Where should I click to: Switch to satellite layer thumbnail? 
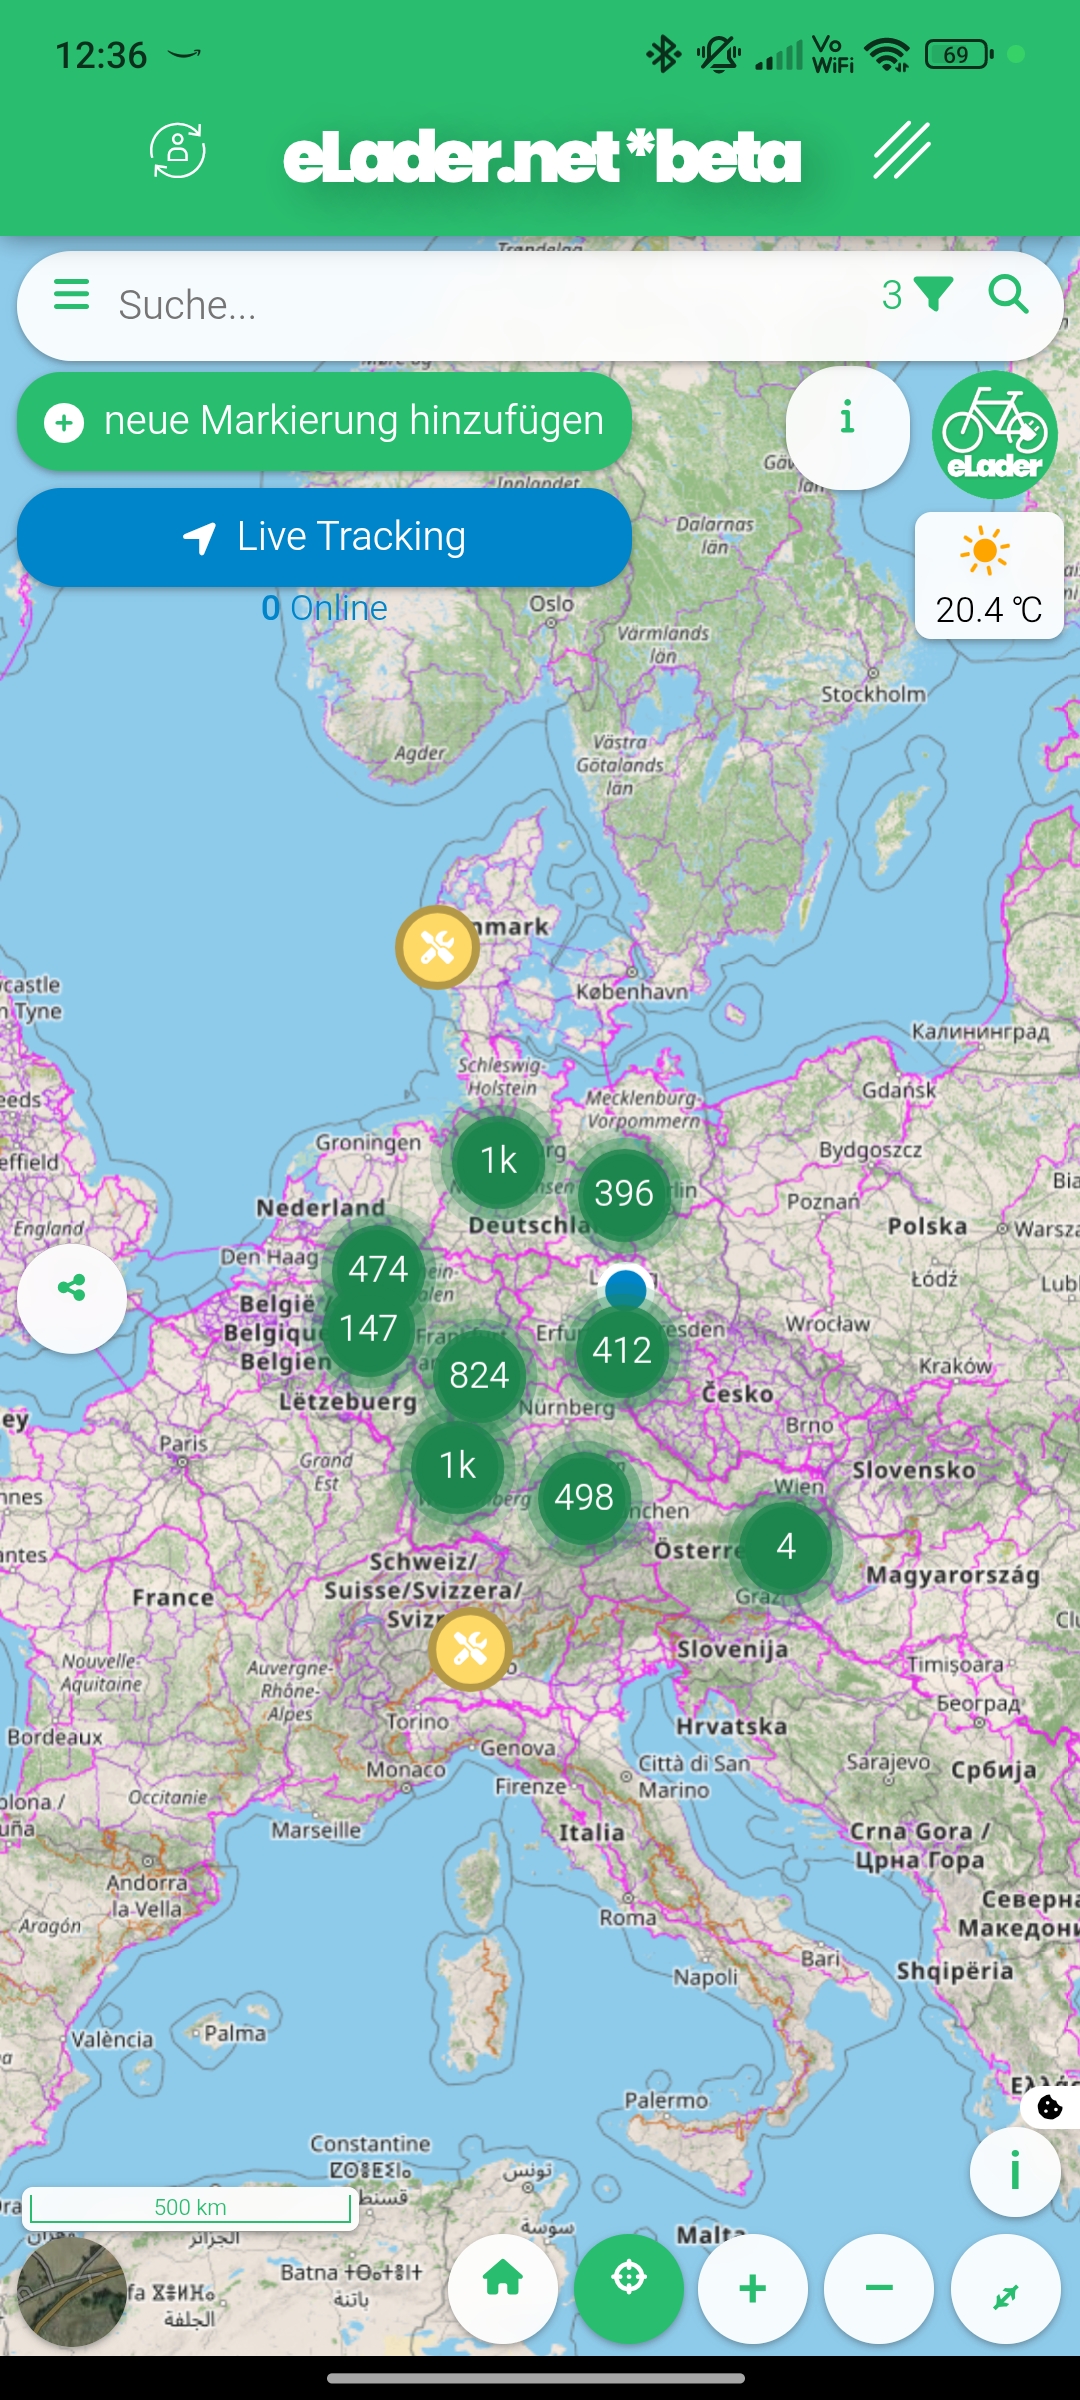point(71,2291)
